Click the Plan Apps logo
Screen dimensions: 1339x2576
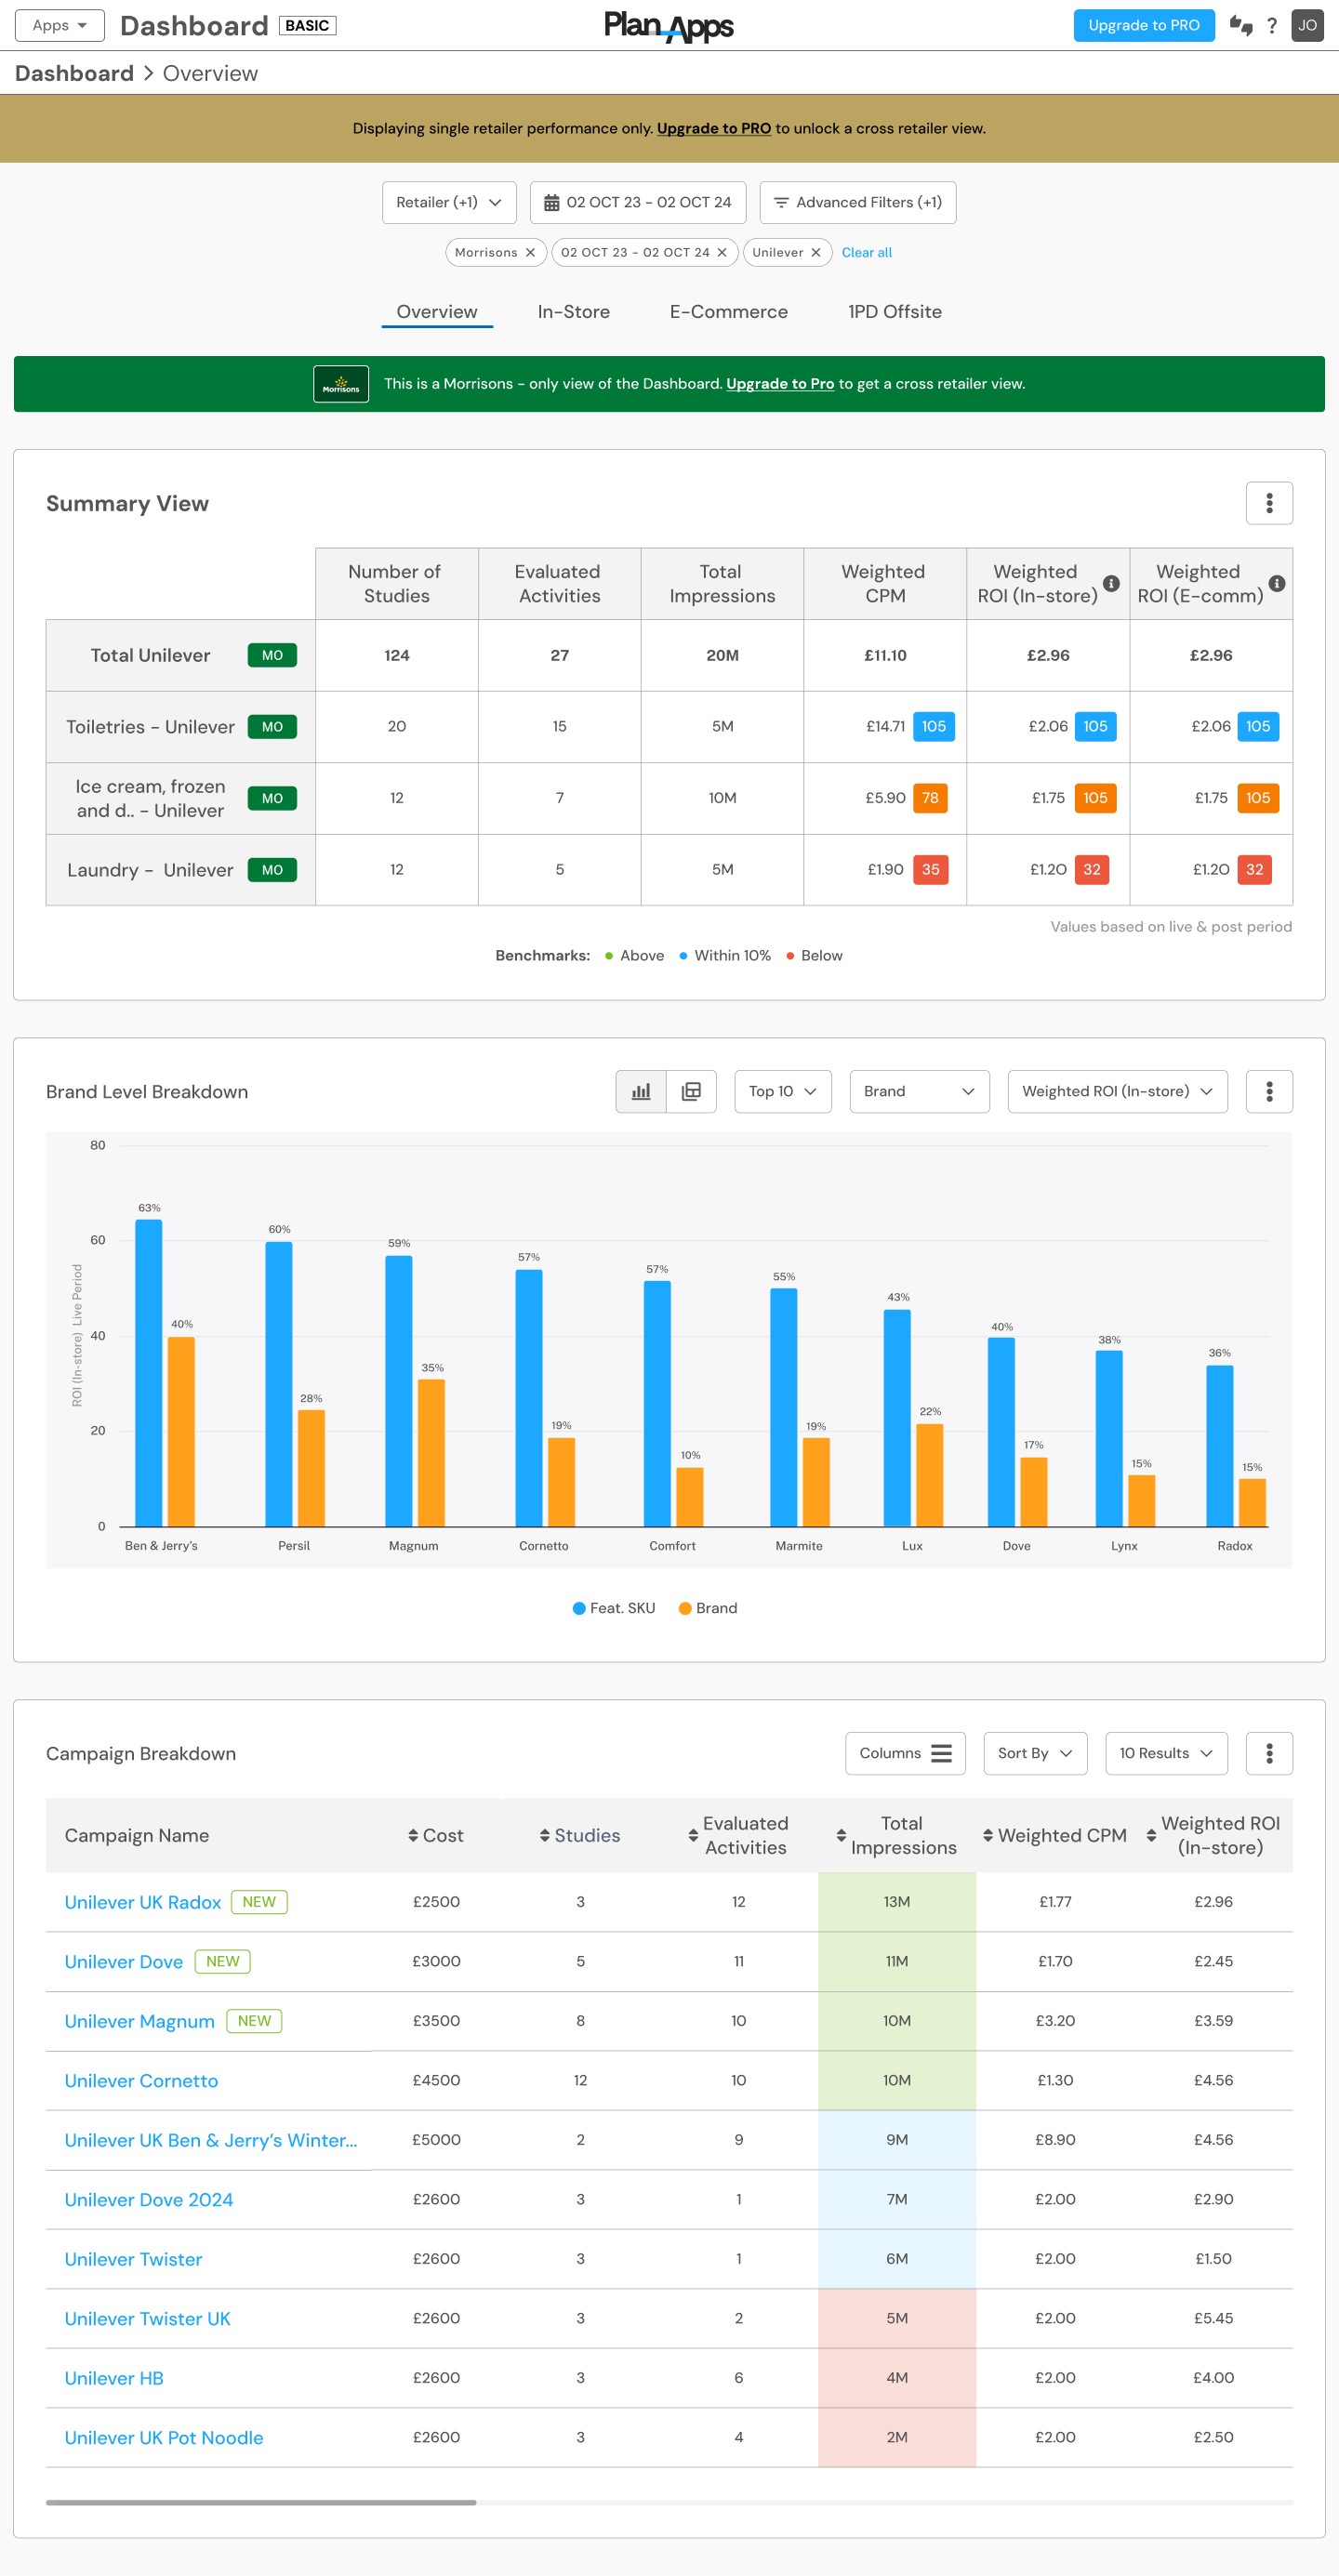[669, 25]
